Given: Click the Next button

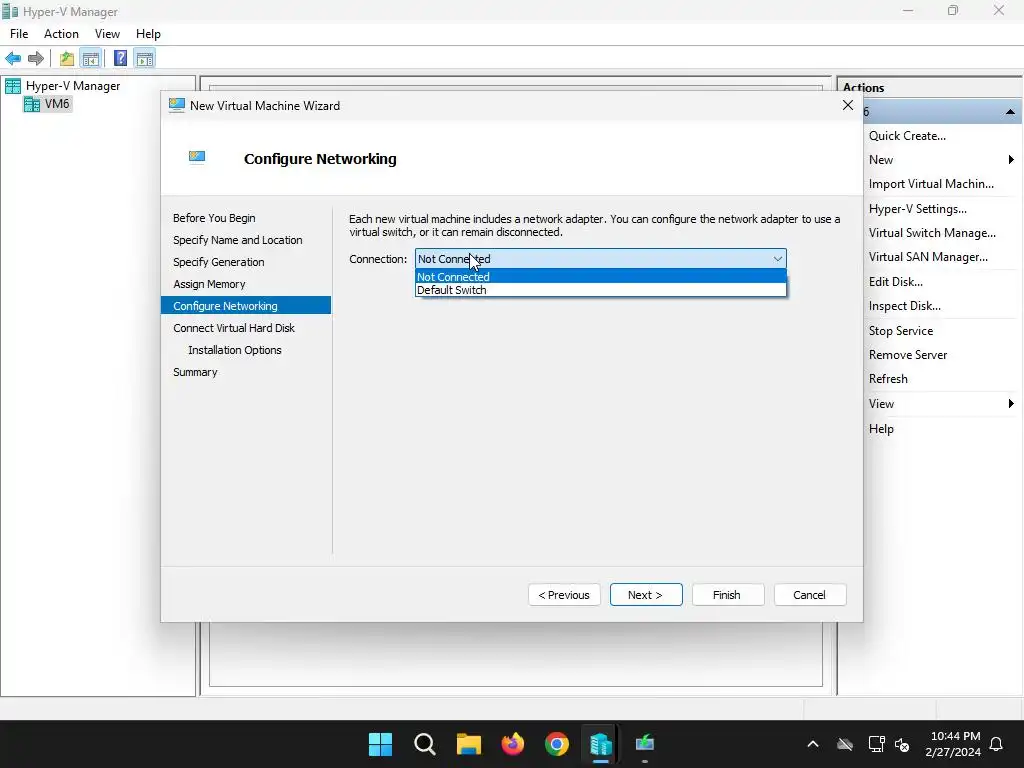Looking at the screenshot, I should 646,595.
